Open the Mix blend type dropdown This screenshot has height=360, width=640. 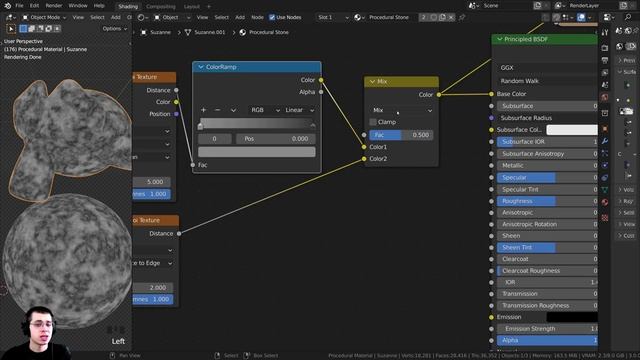402,110
